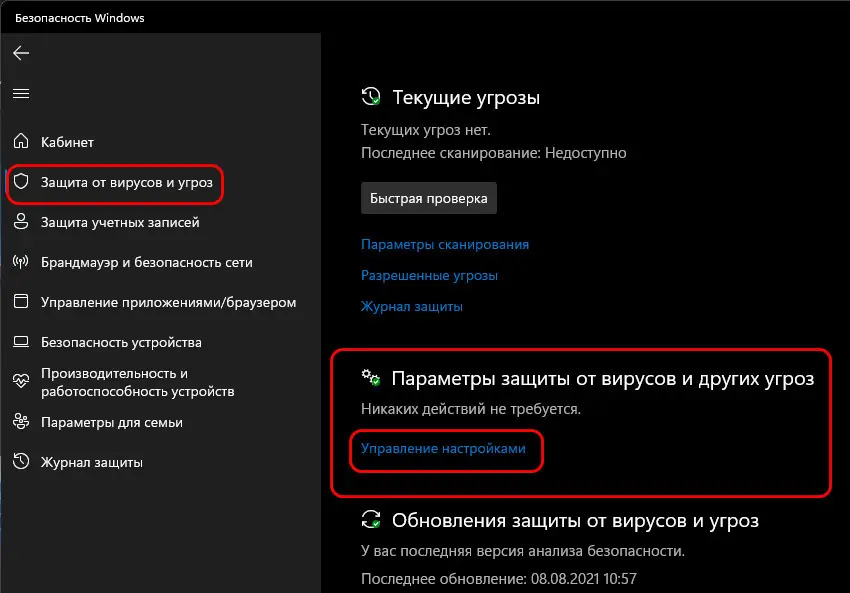Image resolution: width=850 pixels, height=593 pixels.
Task: Open the Разрешенные угрозы link
Action: point(429,275)
